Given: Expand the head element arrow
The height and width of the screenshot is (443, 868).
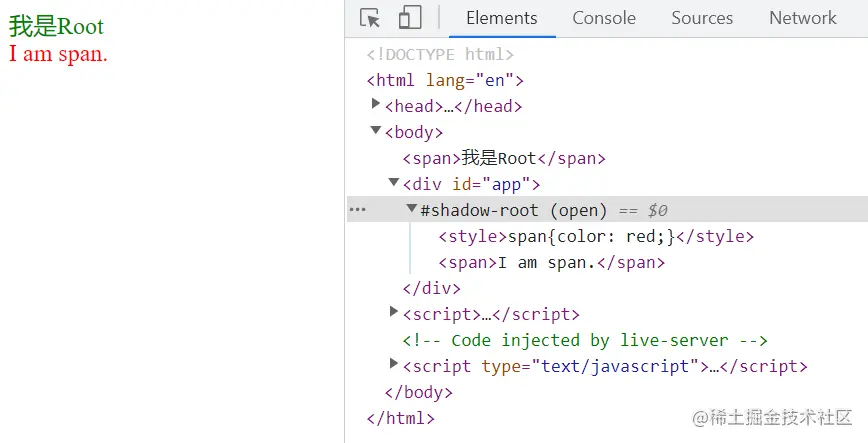Looking at the screenshot, I should (376, 104).
